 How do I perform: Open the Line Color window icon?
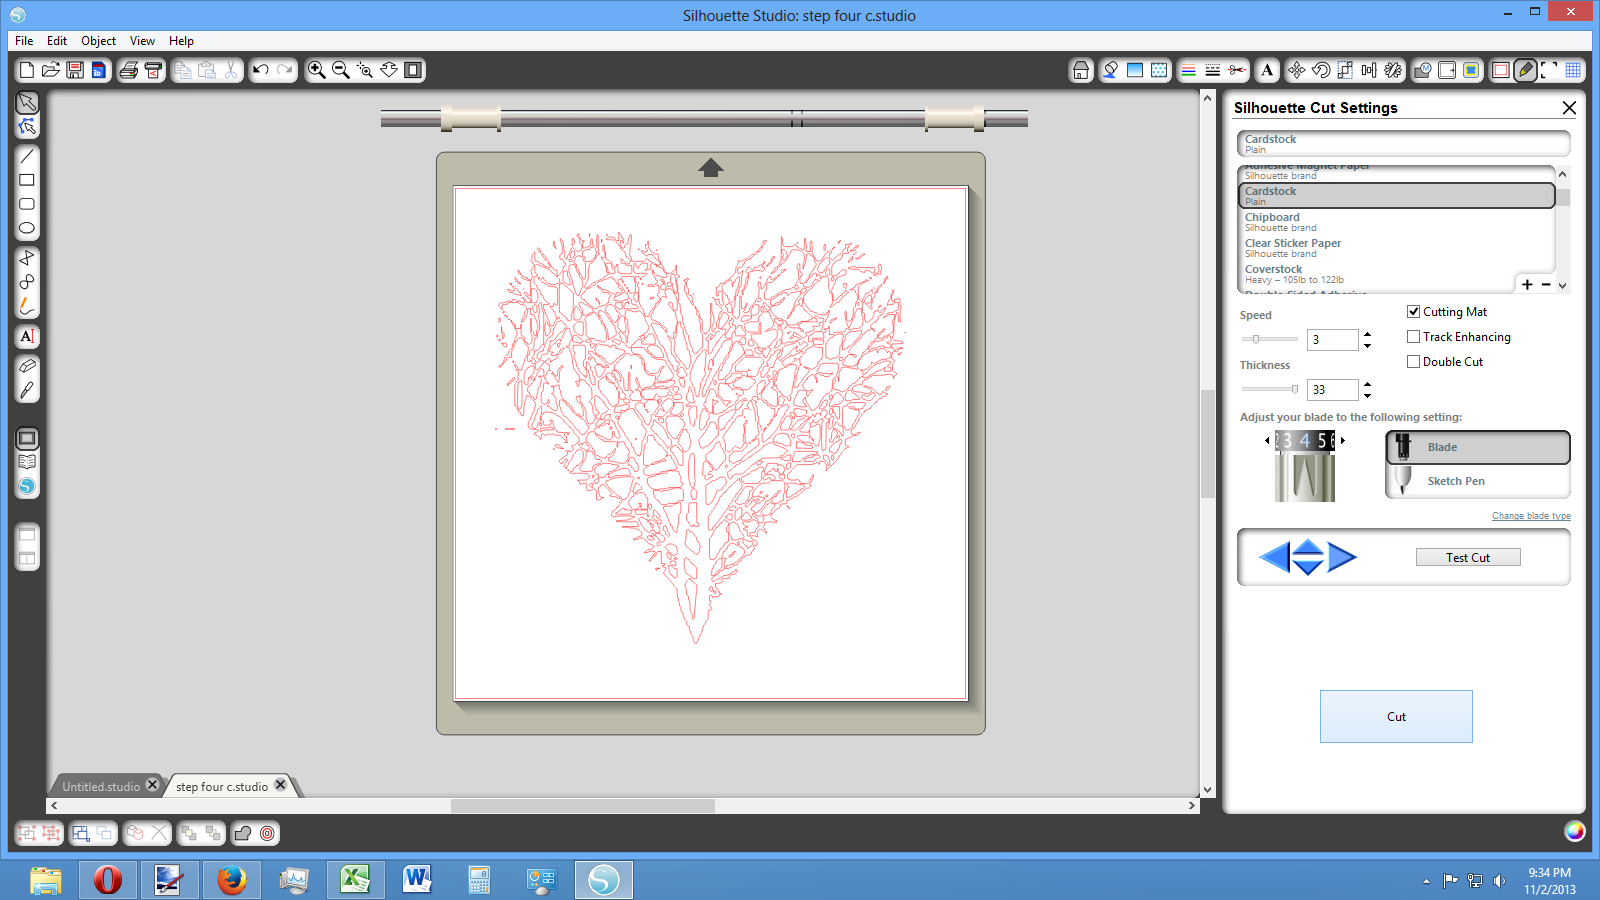pyautogui.click(x=1189, y=70)
